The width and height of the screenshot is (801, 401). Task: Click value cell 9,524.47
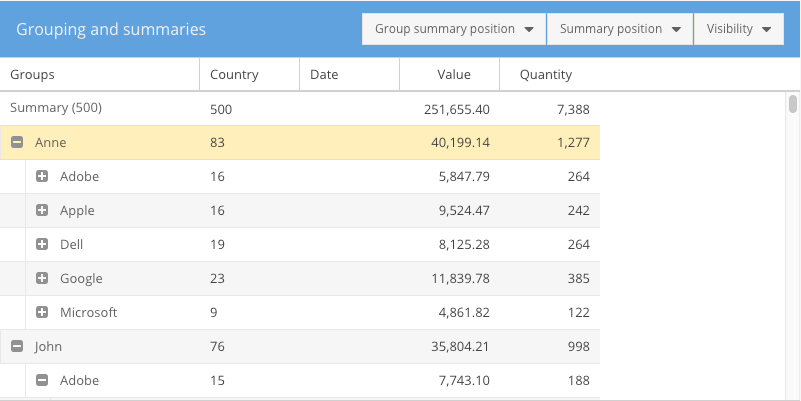click(464, 210)
